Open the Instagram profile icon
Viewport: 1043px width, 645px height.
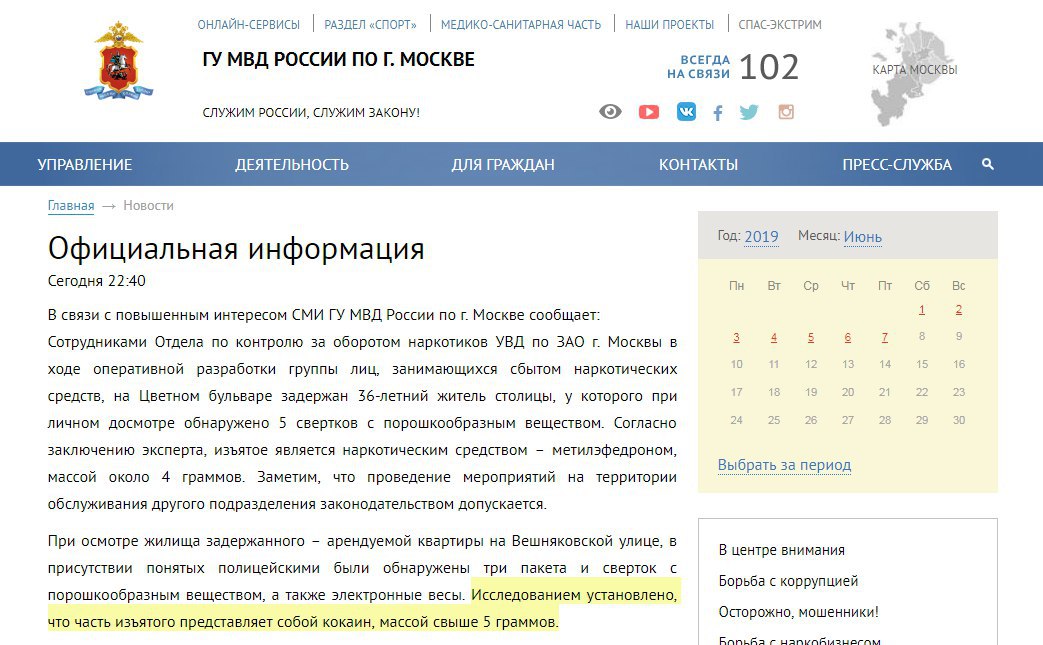[x=786, y=112]
